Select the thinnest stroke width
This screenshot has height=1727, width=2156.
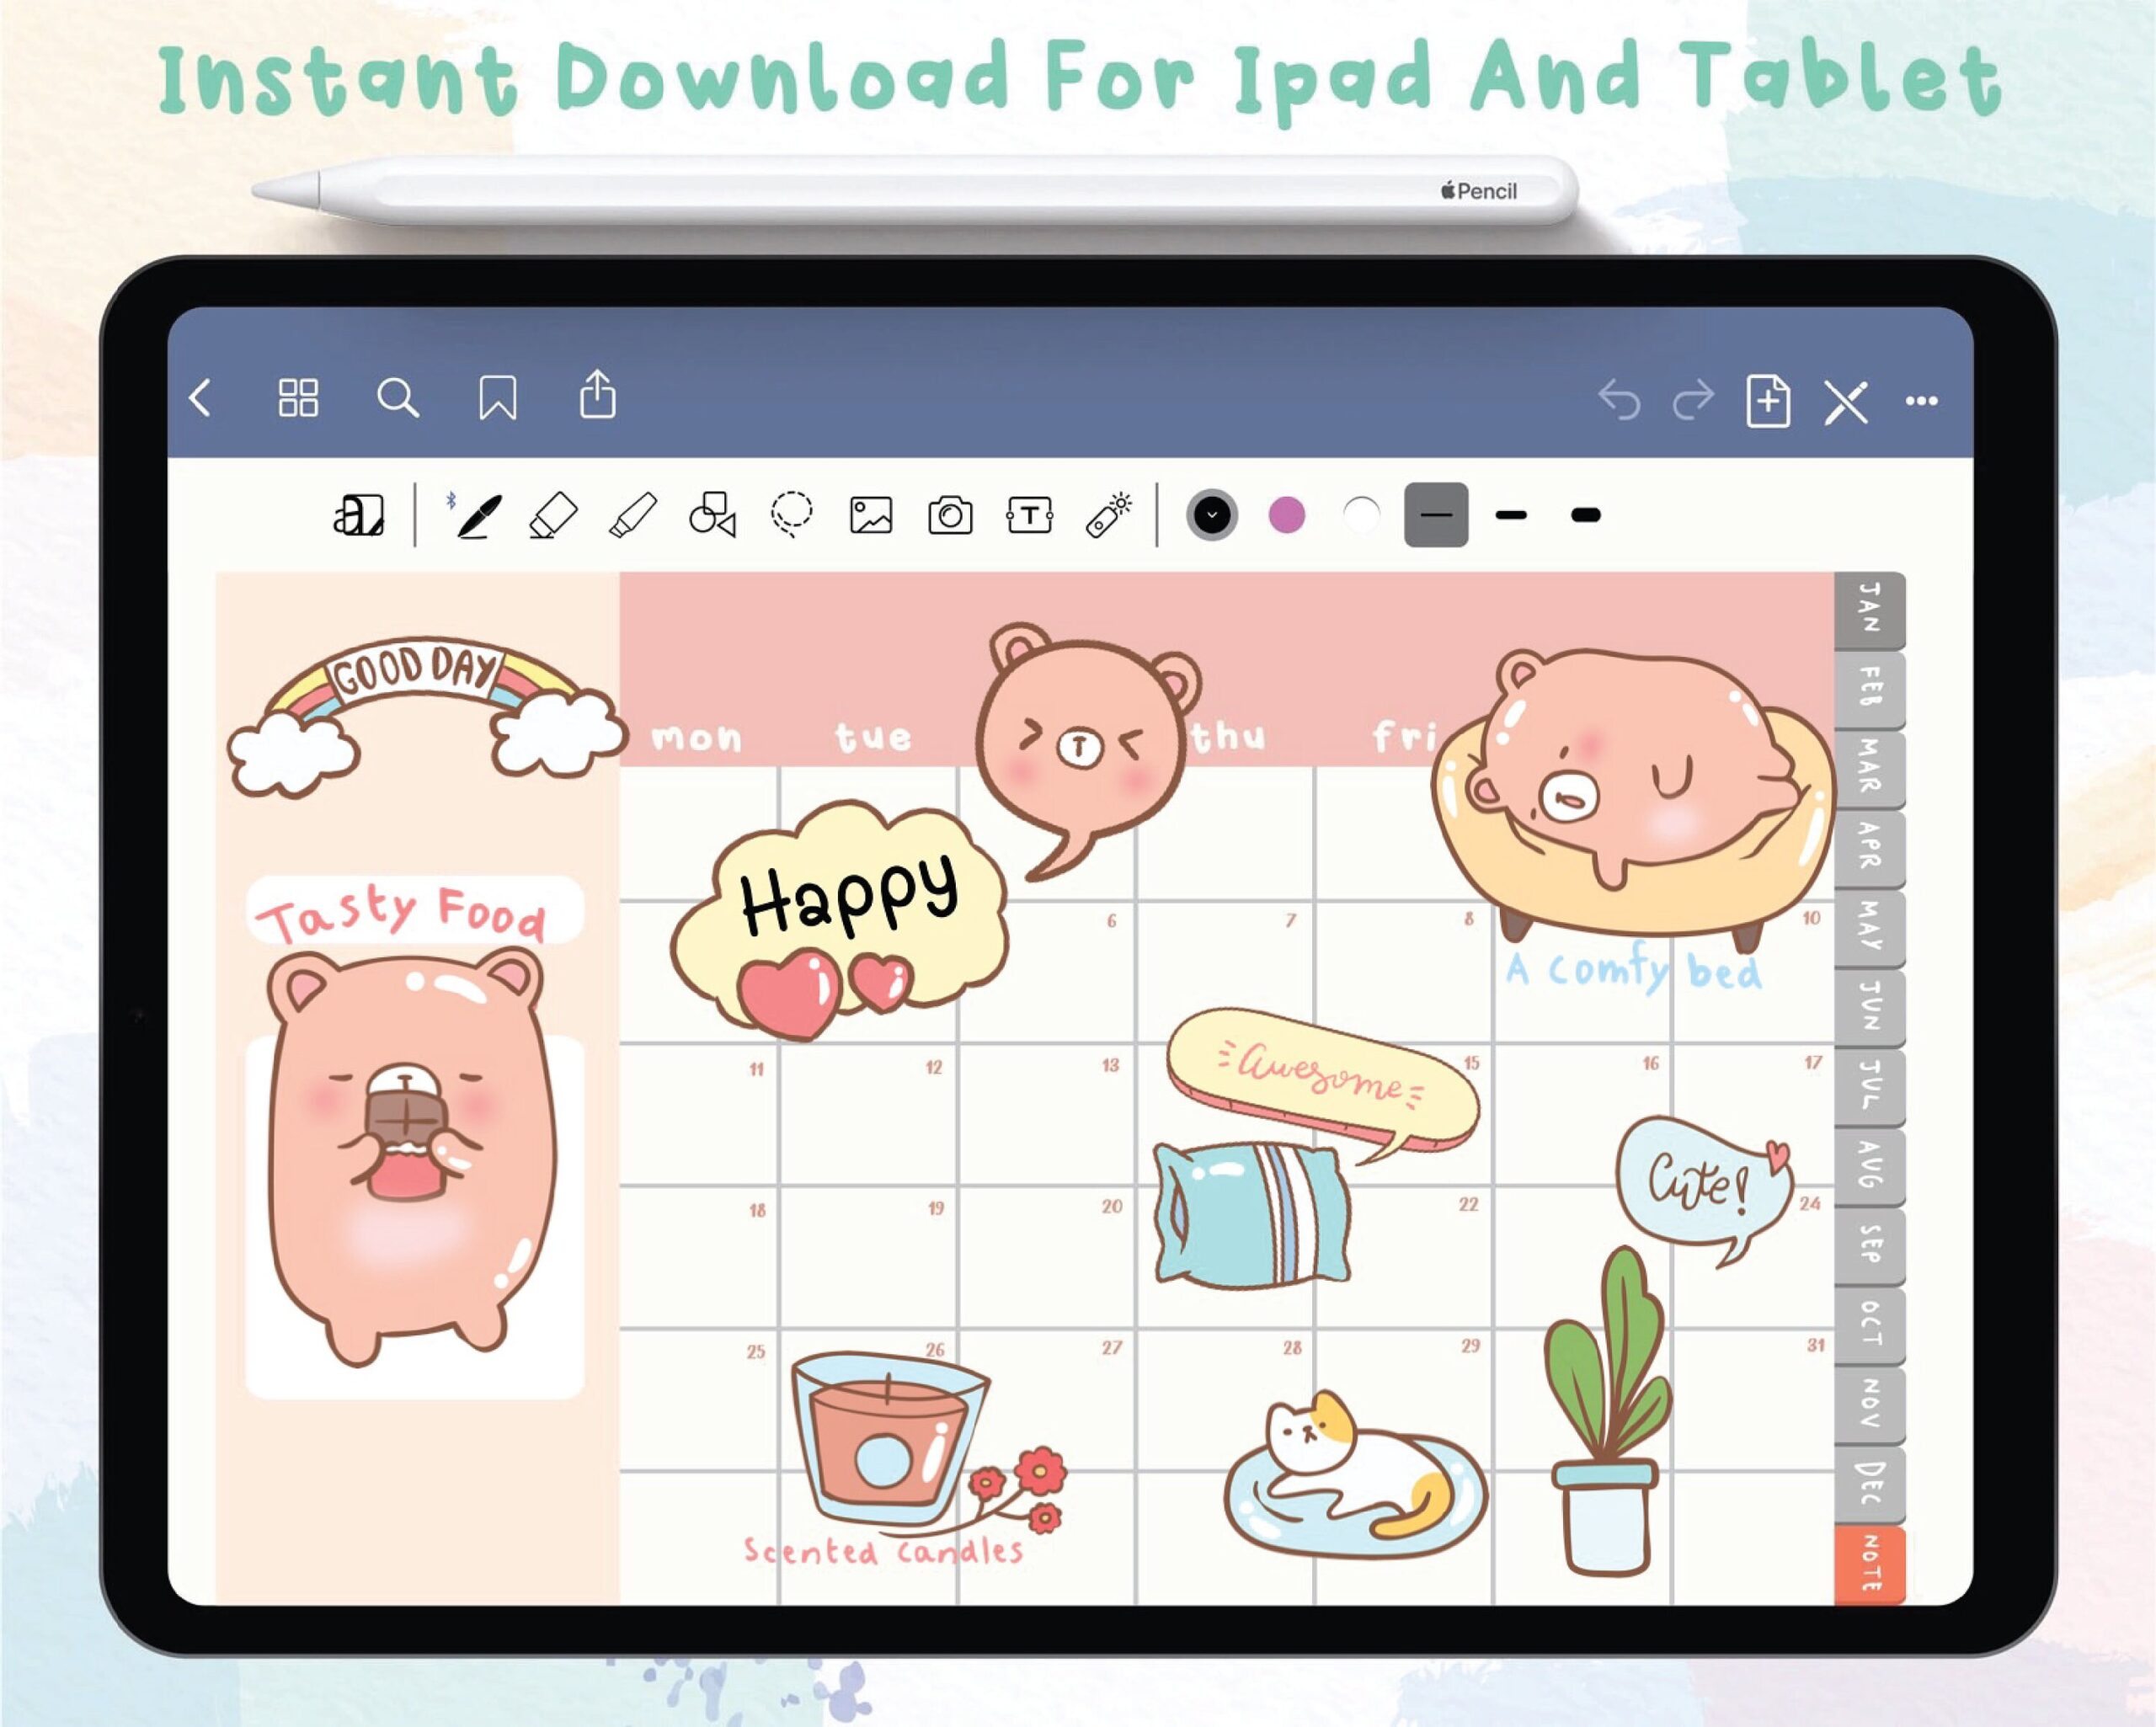pyautogui.click(x=1436, y=515)
